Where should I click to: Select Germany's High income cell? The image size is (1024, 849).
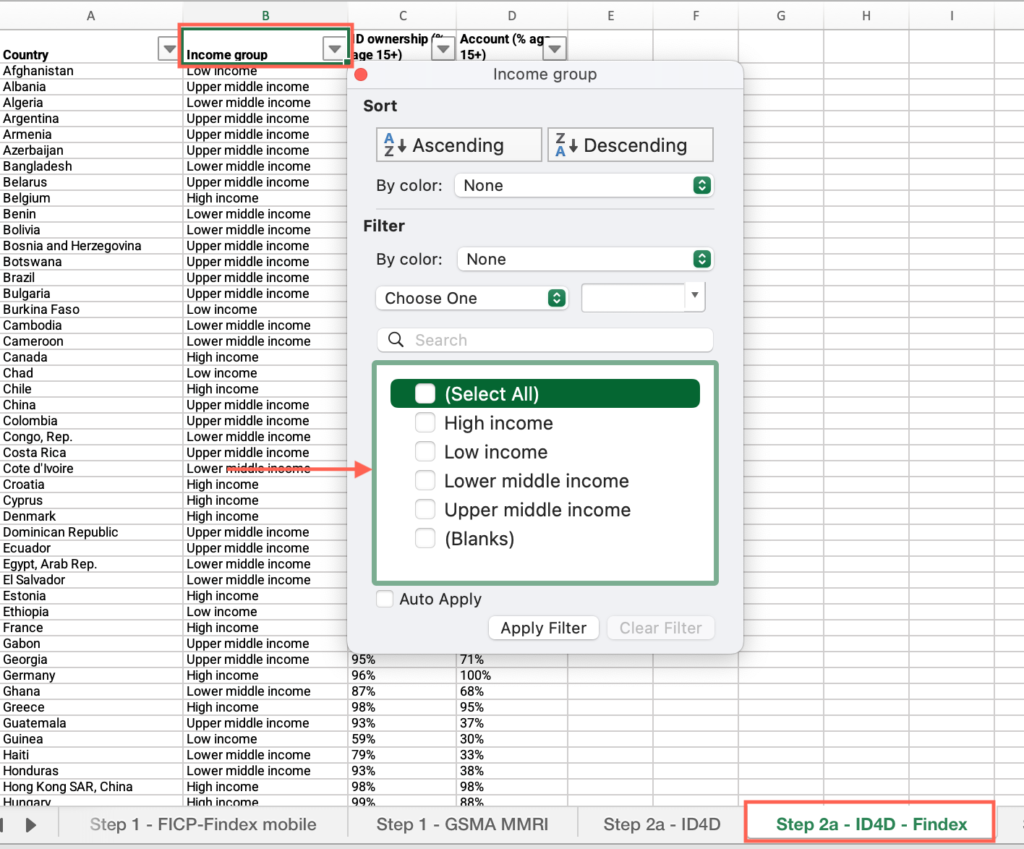(x=265, y=675)
